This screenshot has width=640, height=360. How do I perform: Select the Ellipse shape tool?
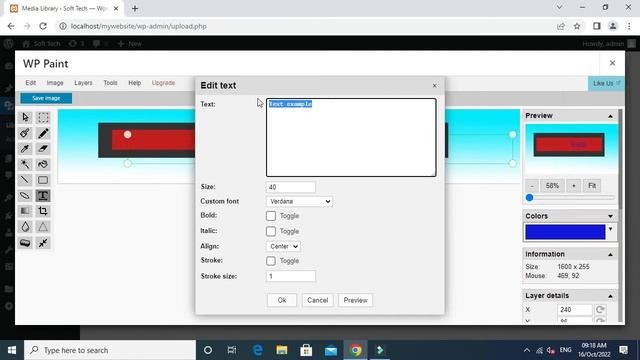coord(25,196)
